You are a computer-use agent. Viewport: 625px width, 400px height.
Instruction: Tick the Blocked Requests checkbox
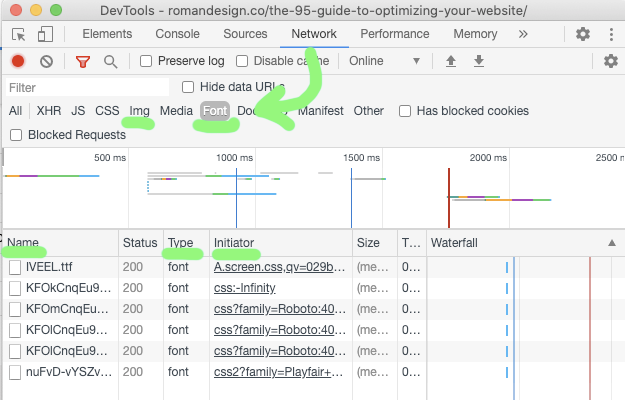click(16, 135)
